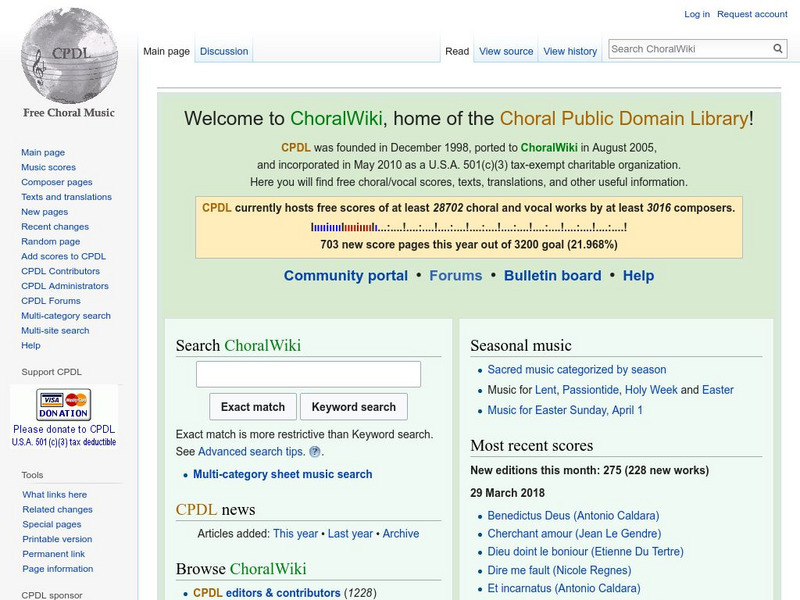The height and width of the screenshot is (600, 800).
Task: Open the Community portal link
Action: pos(346,276)
